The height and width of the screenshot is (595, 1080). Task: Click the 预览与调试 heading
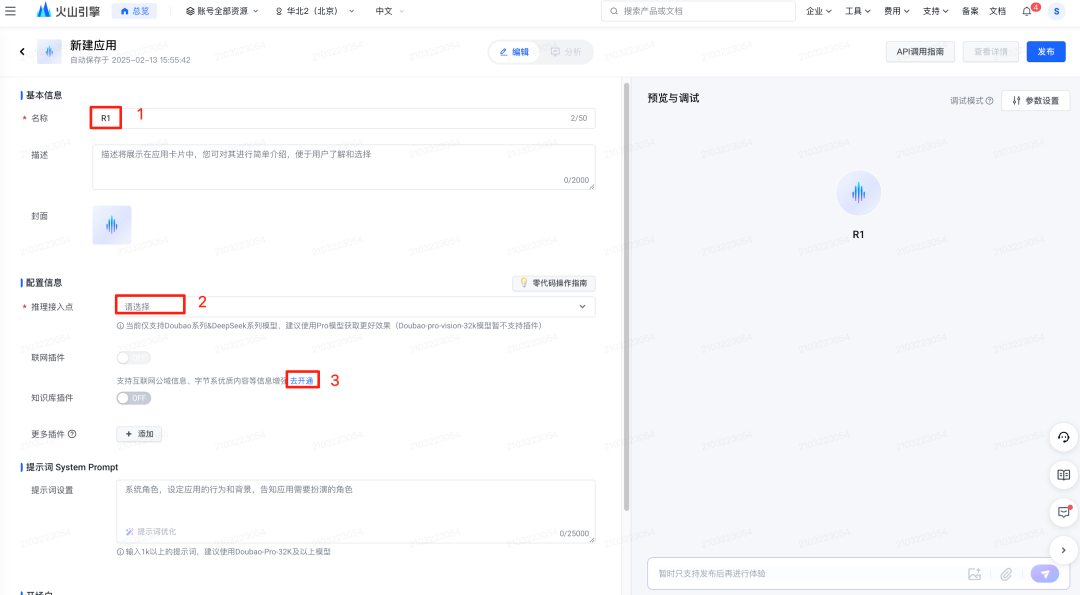coord(673,98)
